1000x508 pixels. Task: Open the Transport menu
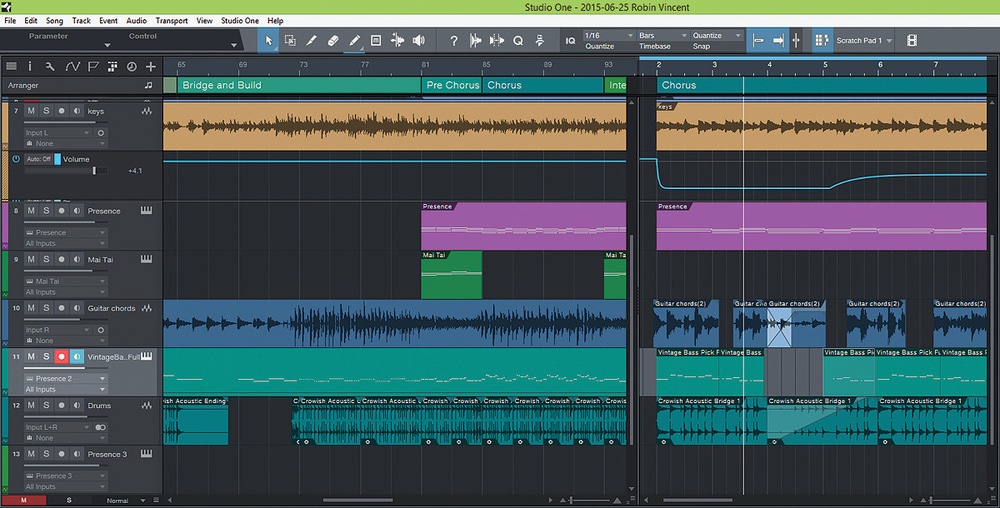[x=171, y=20]
